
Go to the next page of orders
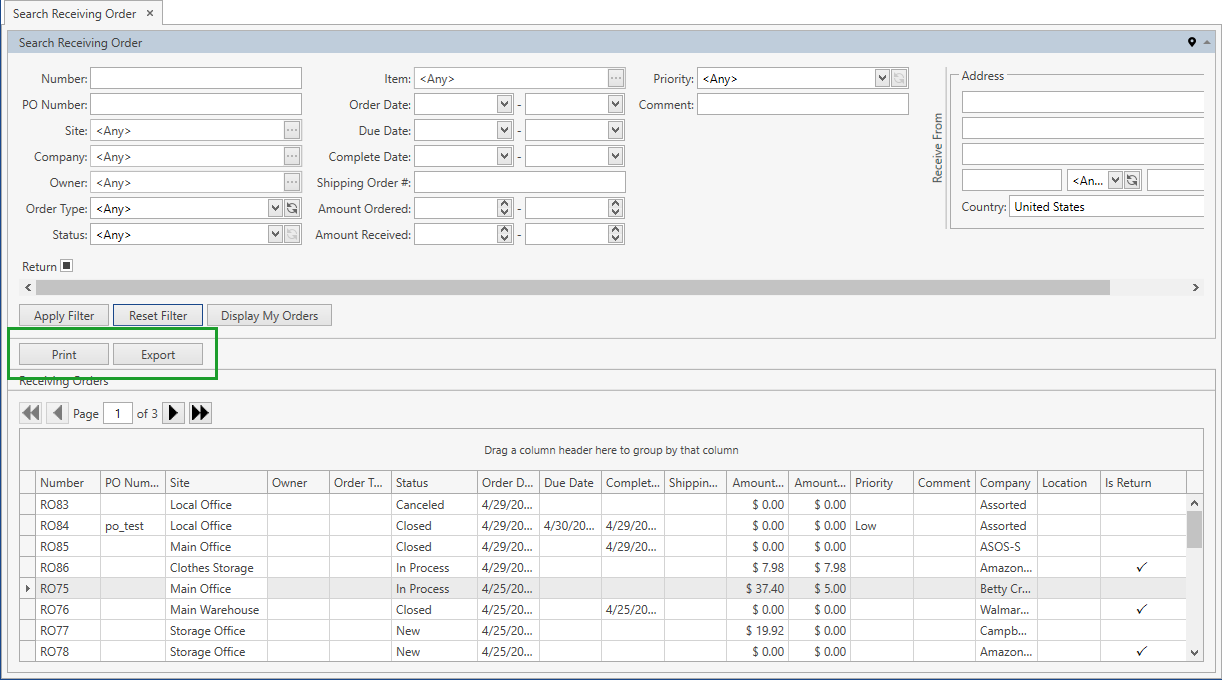coord(172,412)
